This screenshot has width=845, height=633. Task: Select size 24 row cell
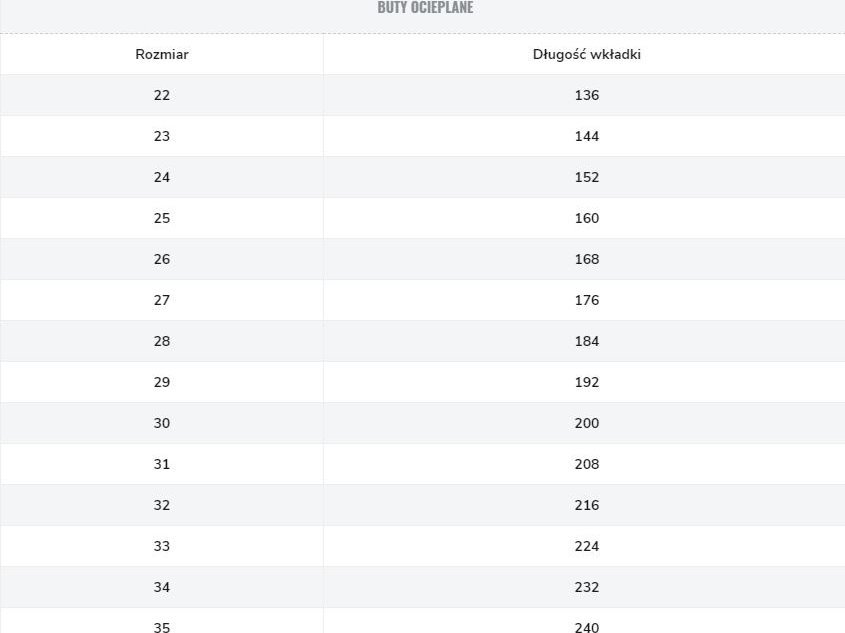(162, 177)
